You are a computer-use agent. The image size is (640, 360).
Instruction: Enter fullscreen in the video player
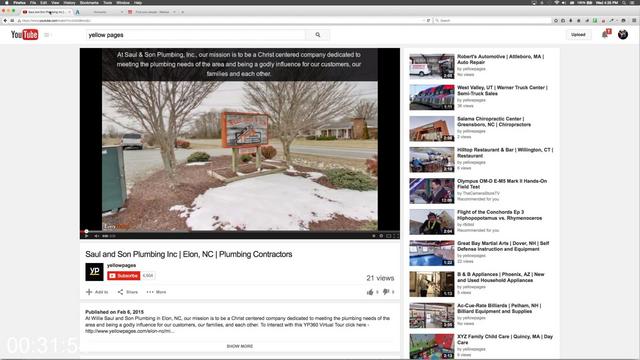[x=396, y=236]
